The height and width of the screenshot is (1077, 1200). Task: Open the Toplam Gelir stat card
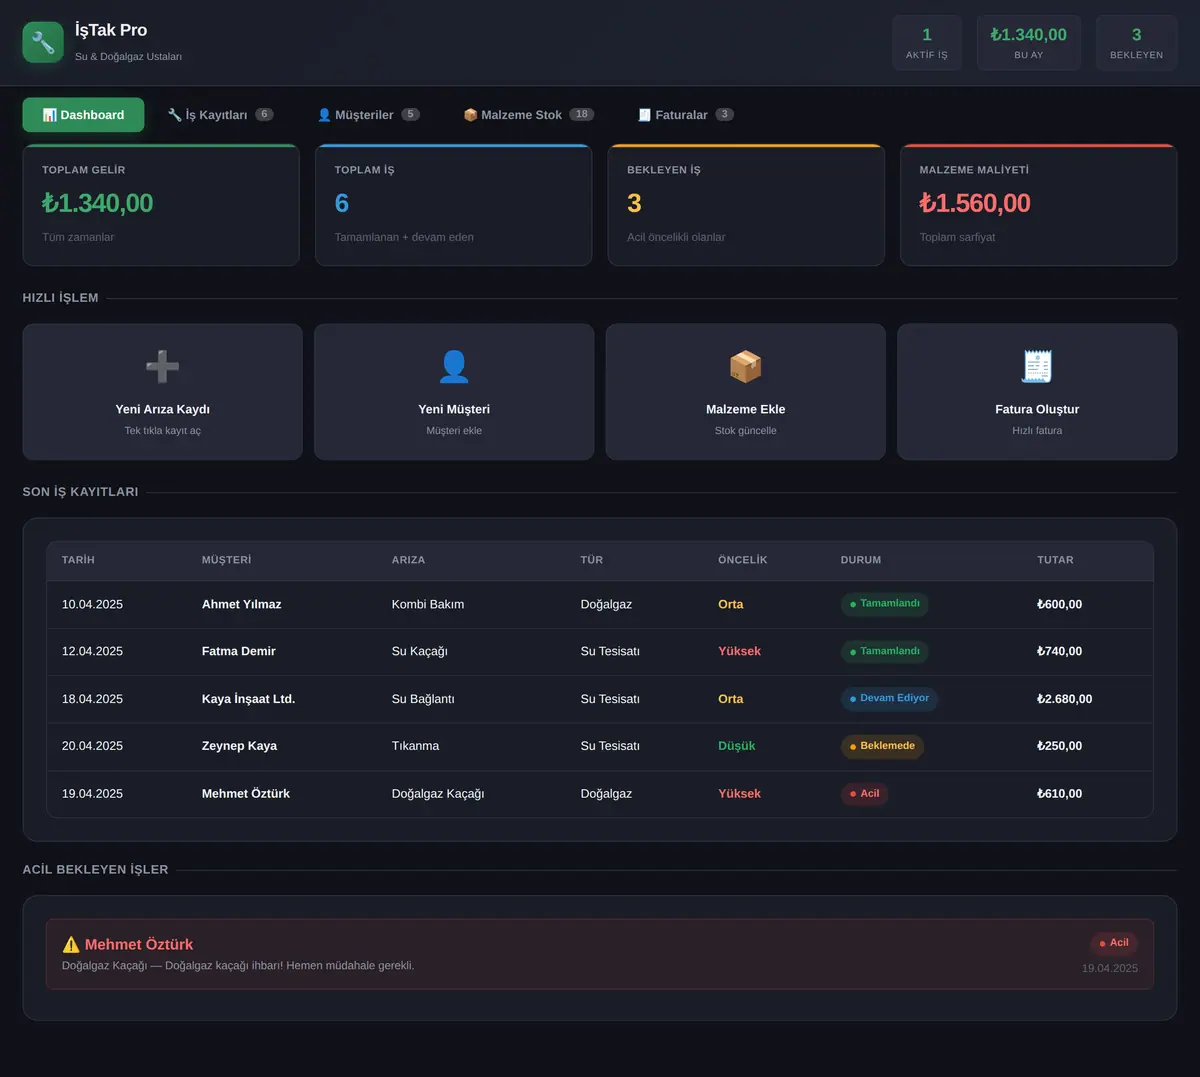point(161,205)
